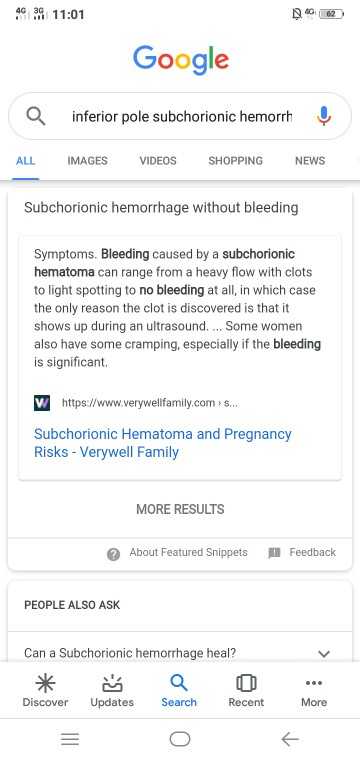Tap the search query text field
360x760 pixels.
tap(182, 117)
